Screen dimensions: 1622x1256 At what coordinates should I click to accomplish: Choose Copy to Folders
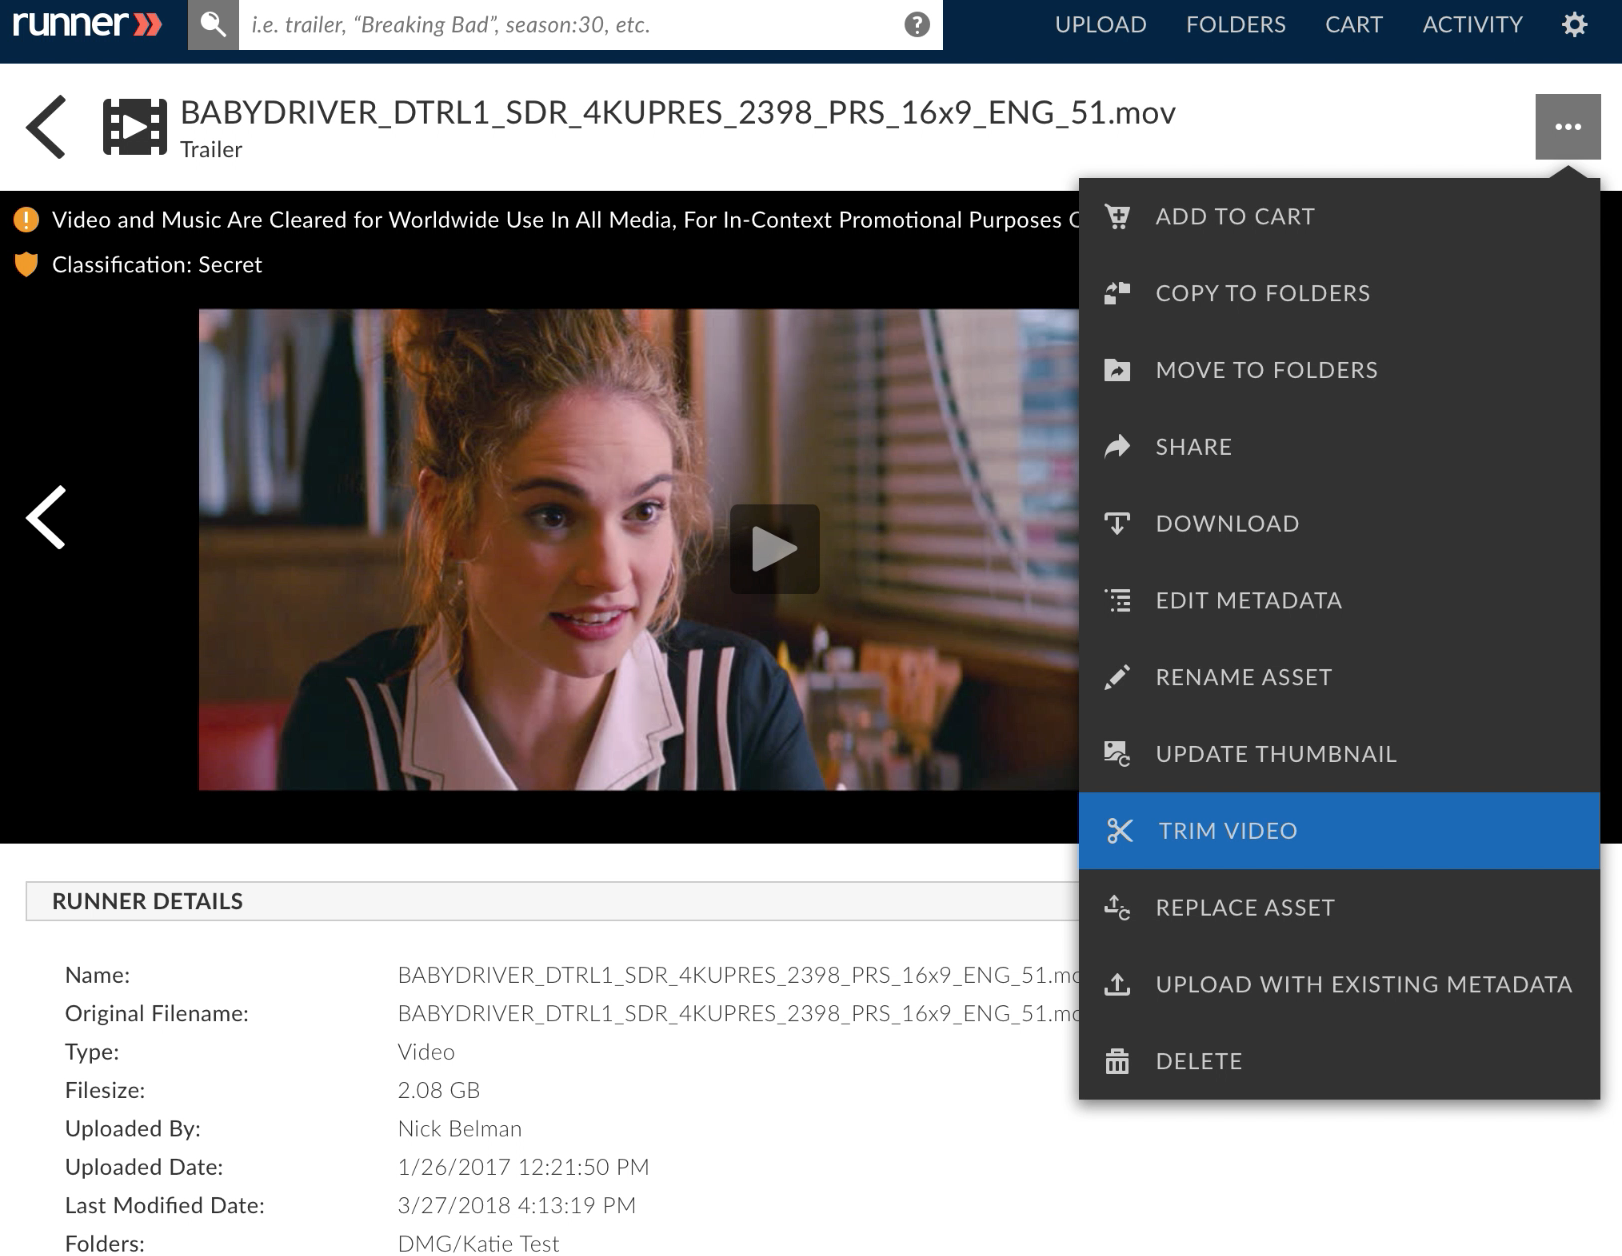1339,293
